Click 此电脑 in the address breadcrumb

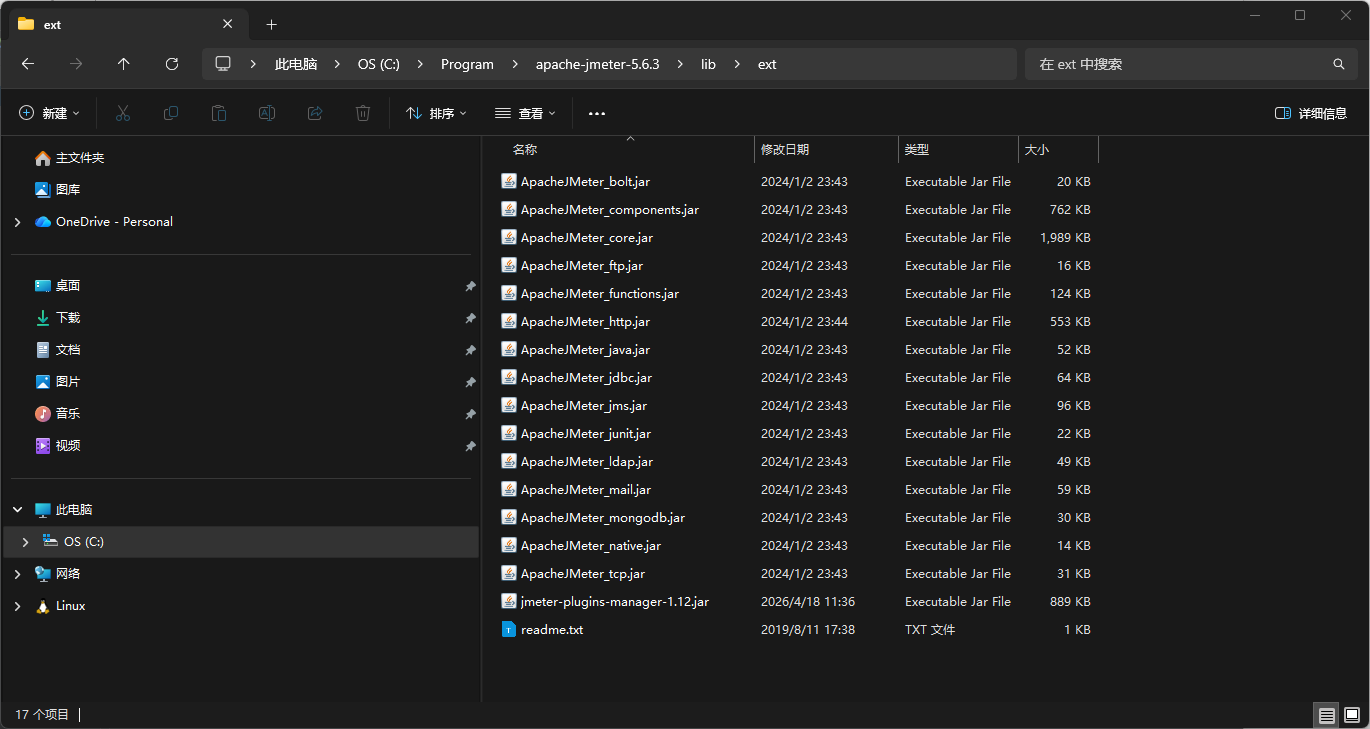296,64
